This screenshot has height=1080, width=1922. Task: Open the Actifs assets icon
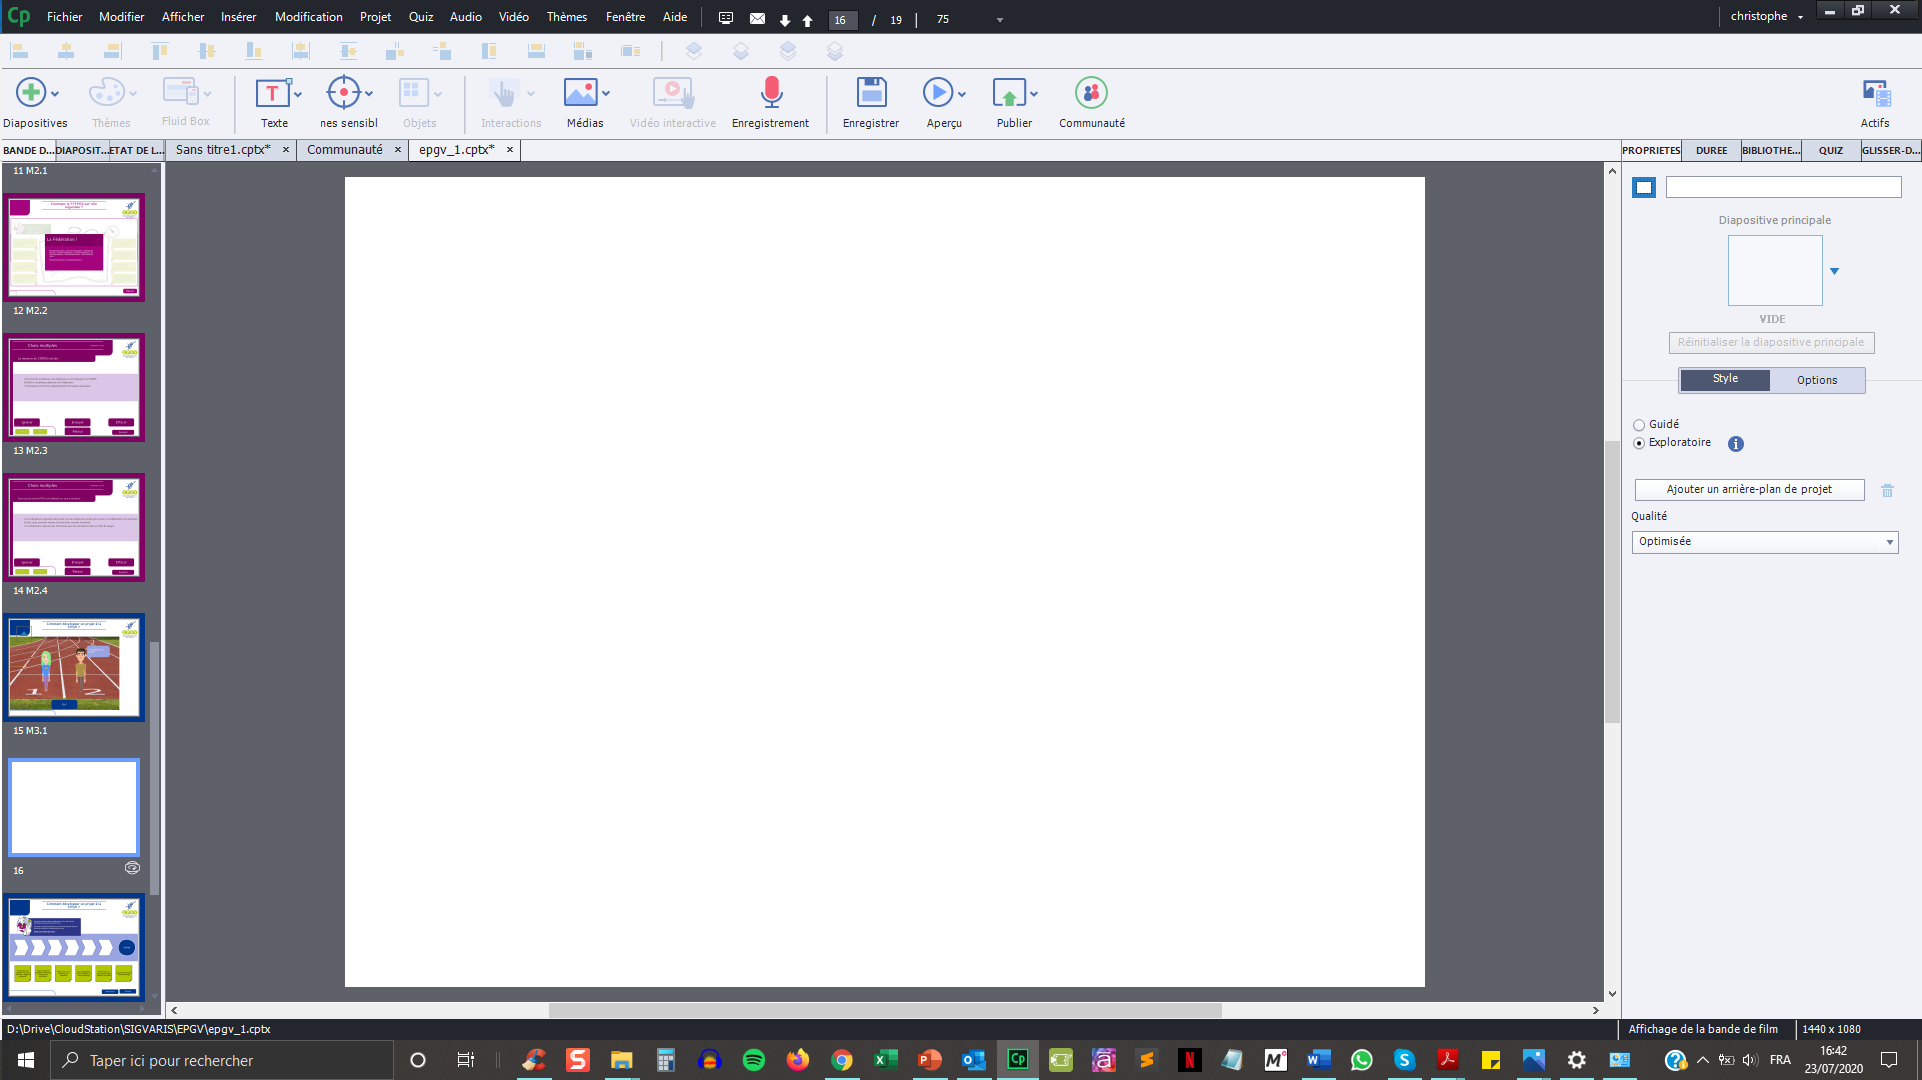[x=1875, y=93]
